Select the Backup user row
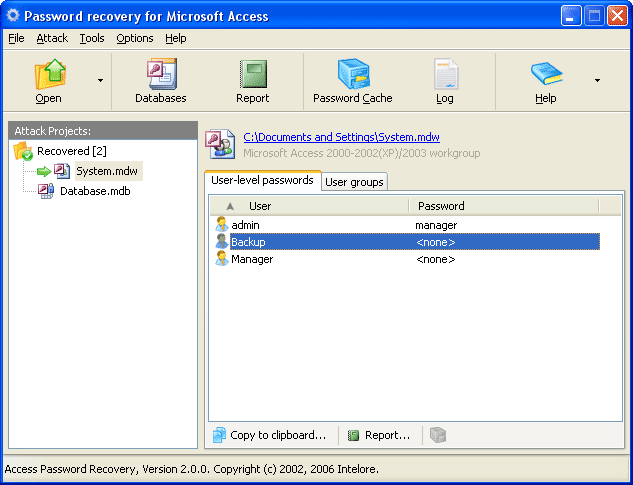 tap(407, 242)
